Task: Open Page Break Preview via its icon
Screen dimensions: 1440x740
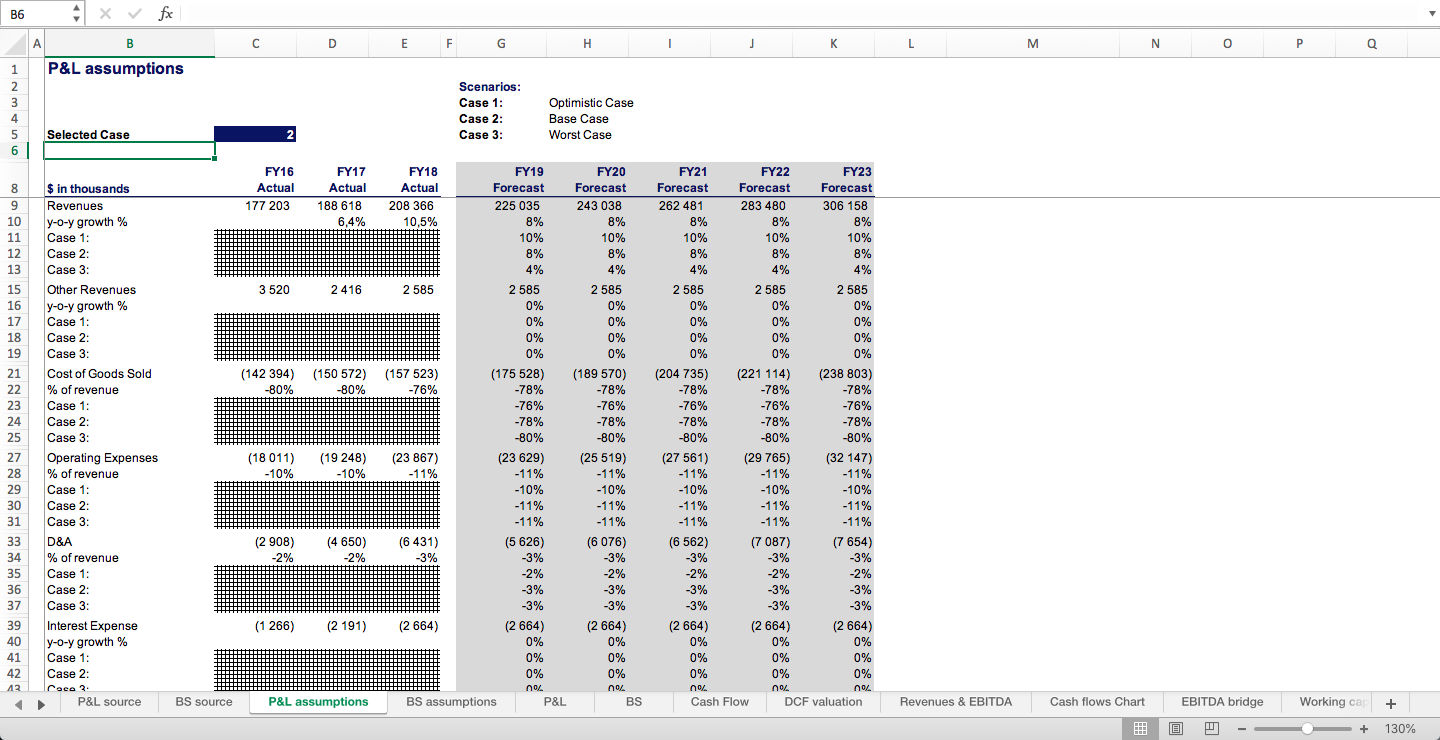Action: coord(1212,728)
